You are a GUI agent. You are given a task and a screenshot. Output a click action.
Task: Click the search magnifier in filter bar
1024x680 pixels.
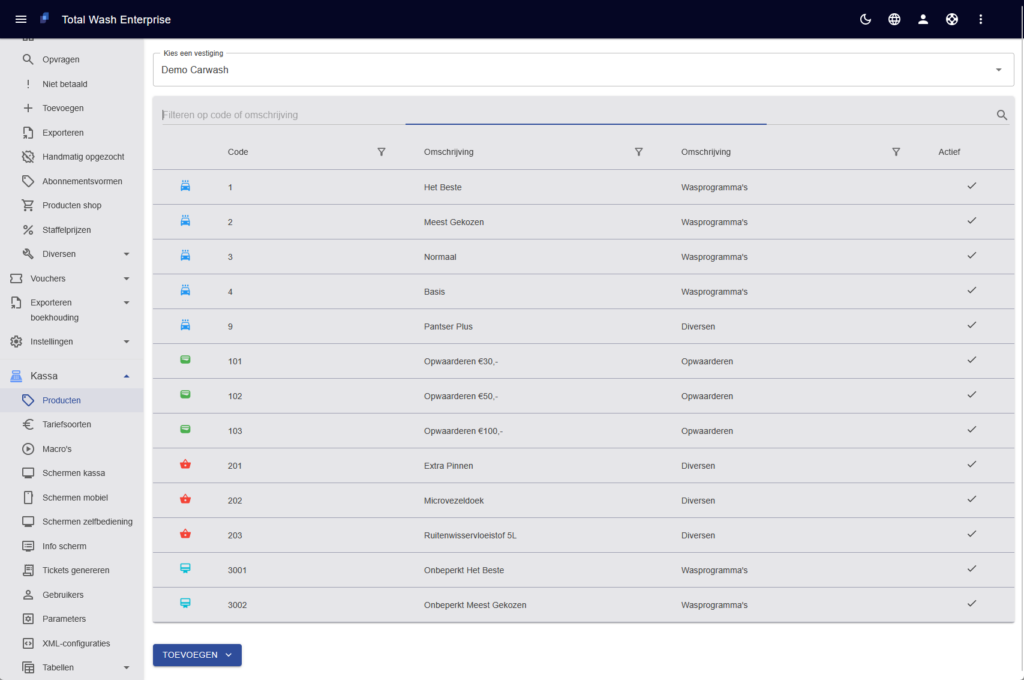click(x=1002, y=115)
